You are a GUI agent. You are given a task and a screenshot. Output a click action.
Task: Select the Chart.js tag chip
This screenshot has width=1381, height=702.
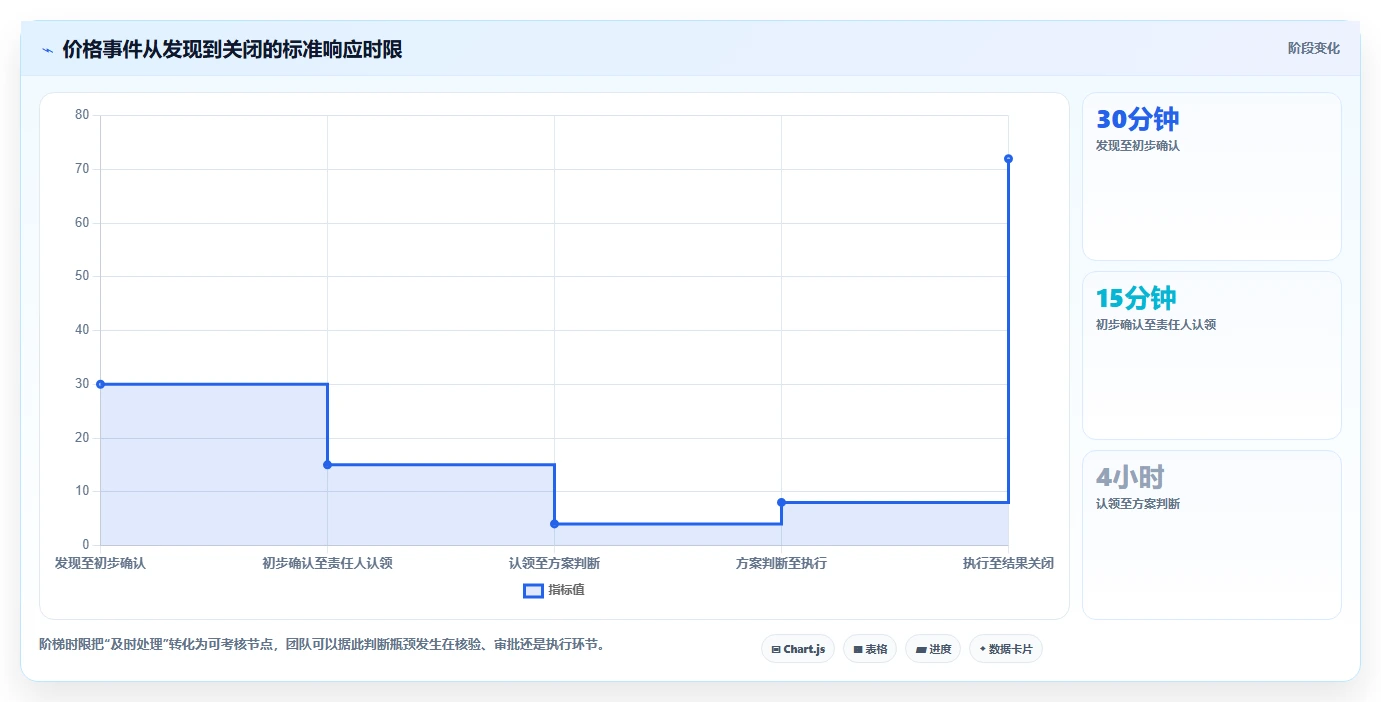(798, 649)
